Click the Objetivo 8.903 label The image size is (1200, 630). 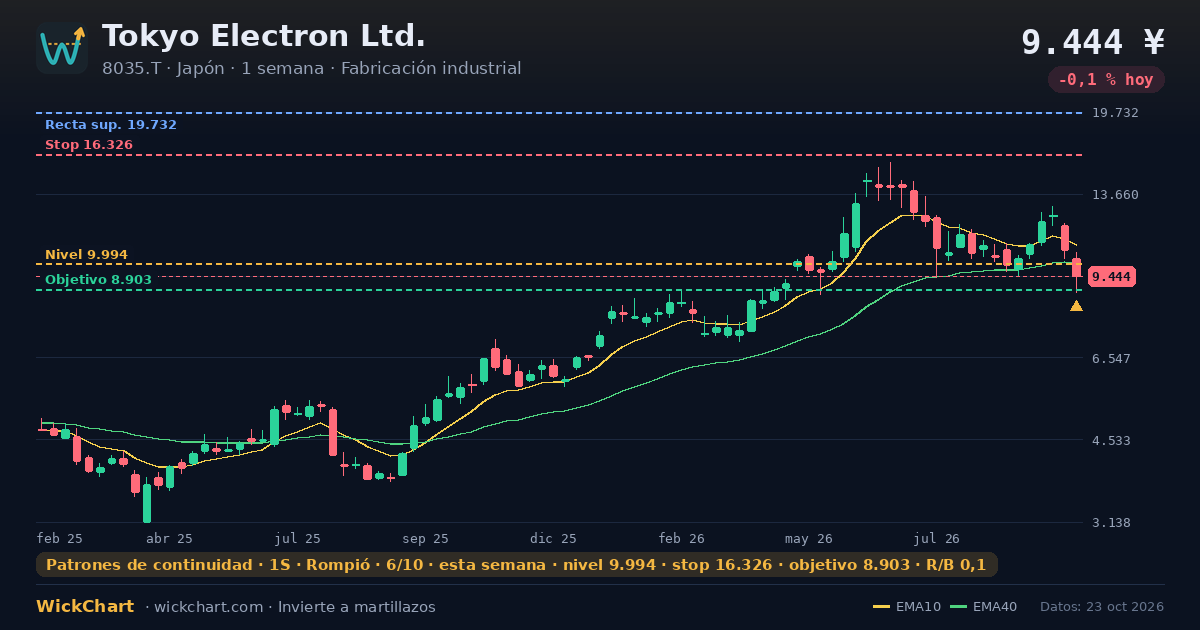pos(98,280)
